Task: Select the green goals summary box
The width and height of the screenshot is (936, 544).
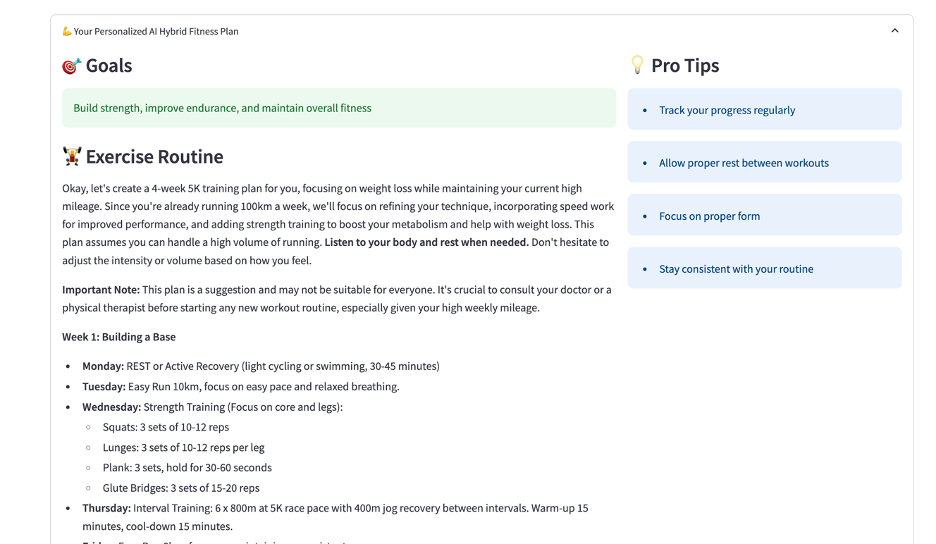Action: 338,108
